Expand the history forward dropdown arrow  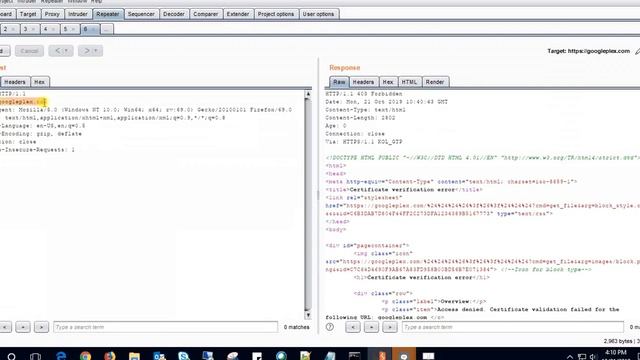pyautogui.click(x=96, y=51)
